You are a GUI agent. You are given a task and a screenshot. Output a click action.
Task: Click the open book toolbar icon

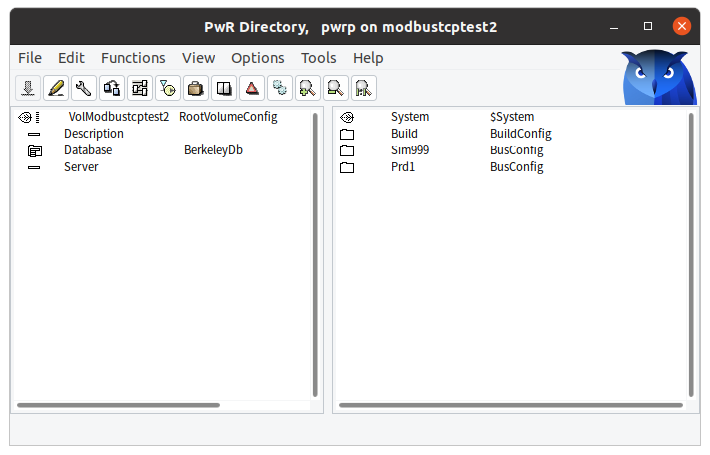(x=224, y=88)
